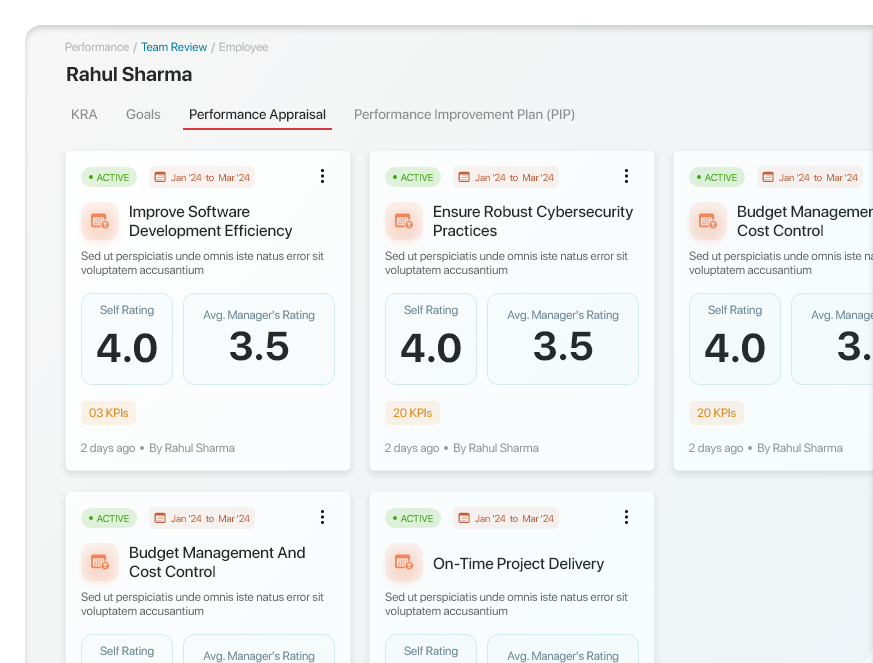This screenshot has height=663, width=873.
Task: Click calendar icon on second-row Budget Management And Cost Control card
Action: click(160, 518)
